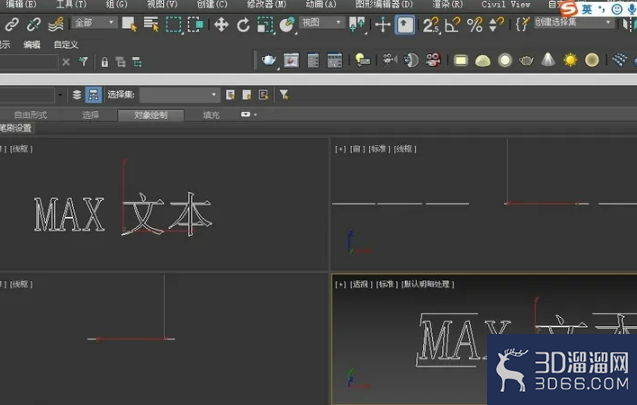Open the 创建选择集 dropdown
The width and height of the screenshot is (637, 405).
pyautogui.click(x=573, y=22)
